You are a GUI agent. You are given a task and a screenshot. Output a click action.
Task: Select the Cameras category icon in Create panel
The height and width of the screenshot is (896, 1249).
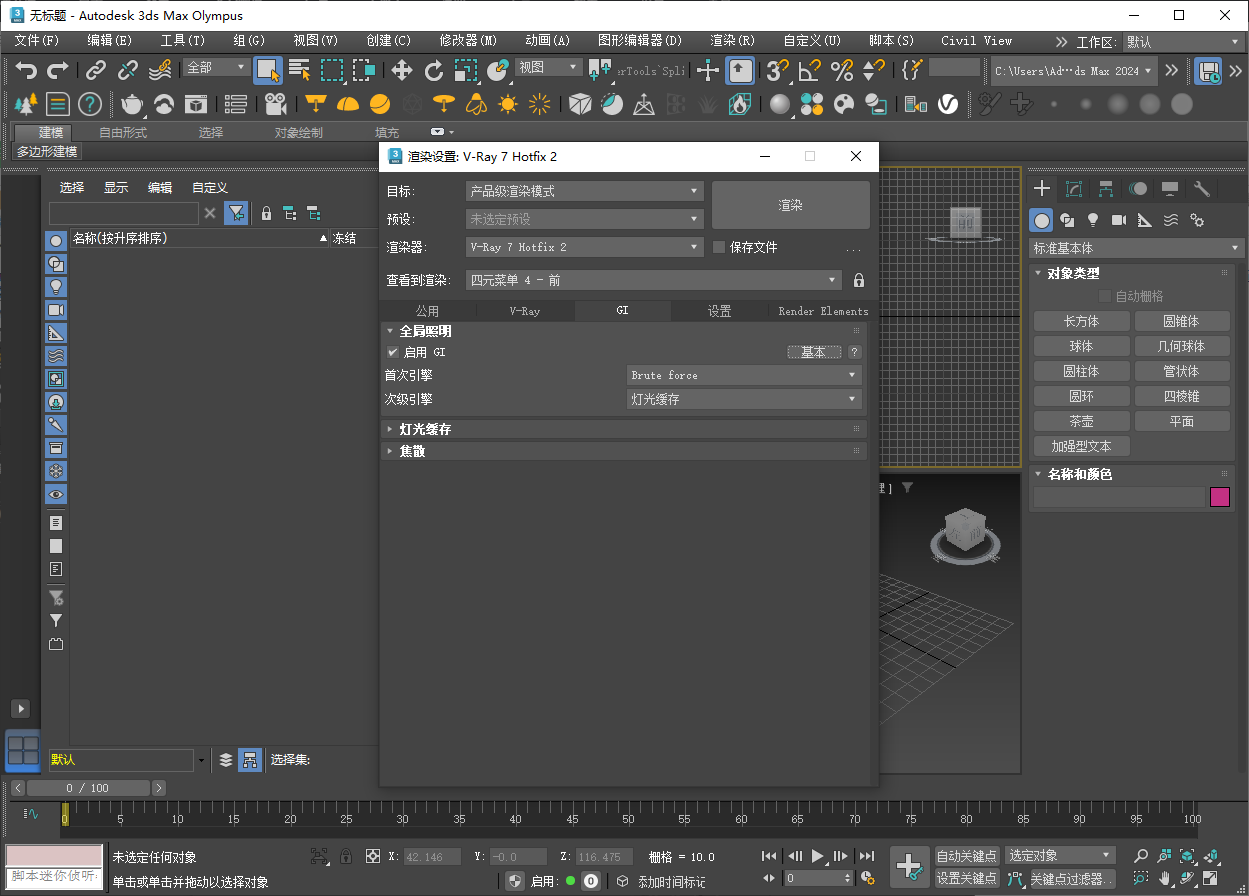click(1119, 220)
